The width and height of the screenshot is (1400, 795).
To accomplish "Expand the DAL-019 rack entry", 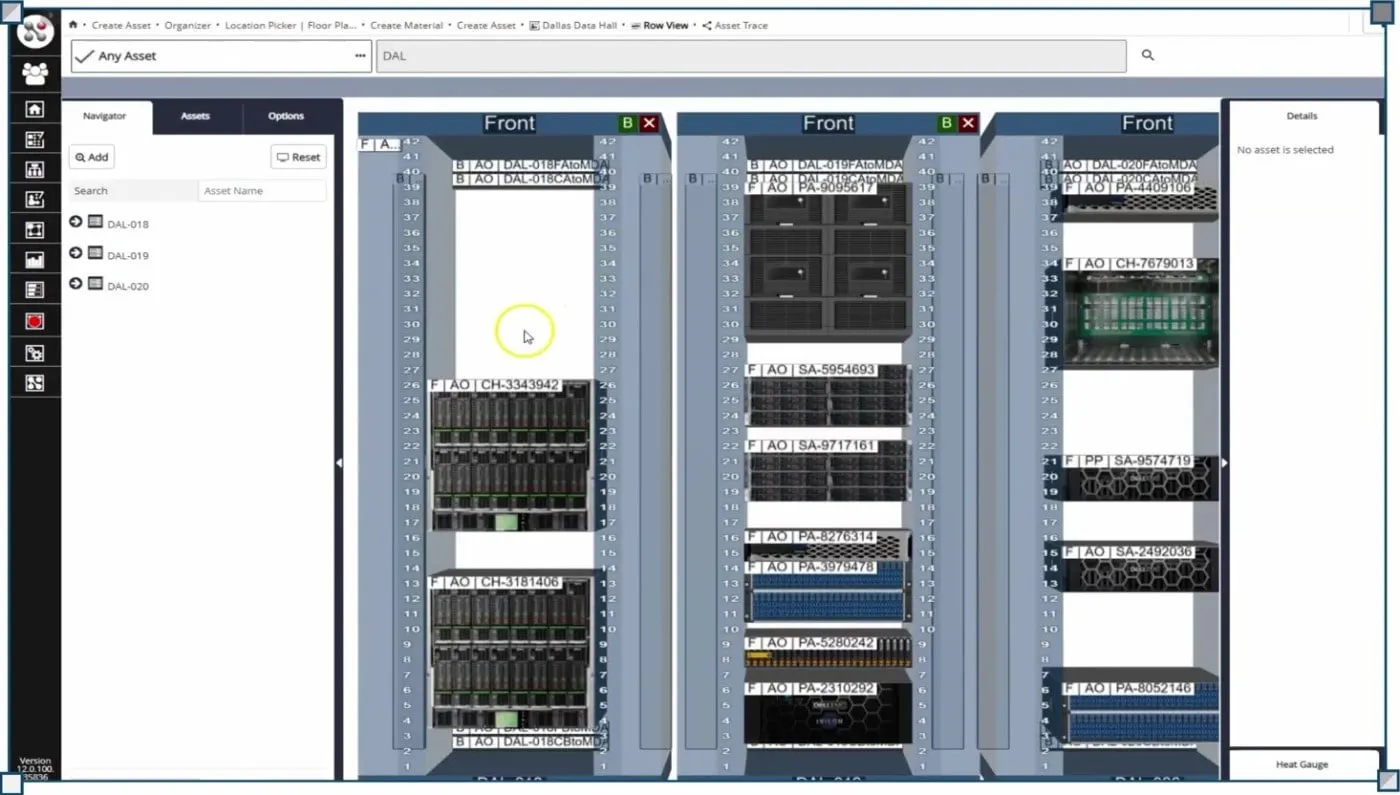I will (76, 254).
